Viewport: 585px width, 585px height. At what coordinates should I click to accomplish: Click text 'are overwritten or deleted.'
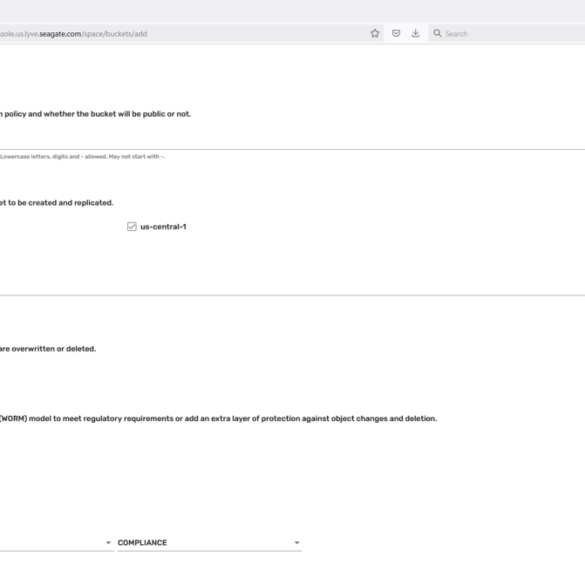(x=48, y=349)
